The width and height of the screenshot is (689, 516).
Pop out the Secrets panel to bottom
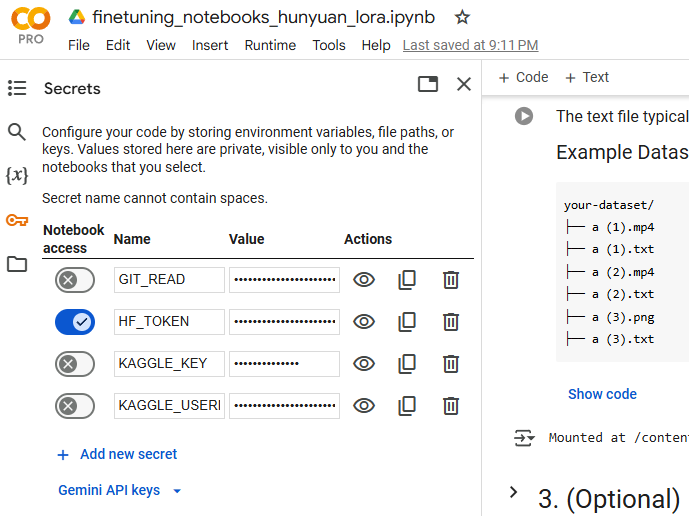click(x=428, y=85)
